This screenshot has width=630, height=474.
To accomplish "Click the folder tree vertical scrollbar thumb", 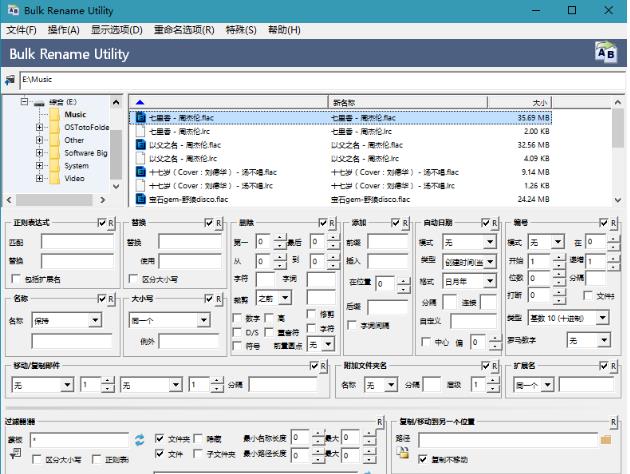I will [x=116, y=154].
